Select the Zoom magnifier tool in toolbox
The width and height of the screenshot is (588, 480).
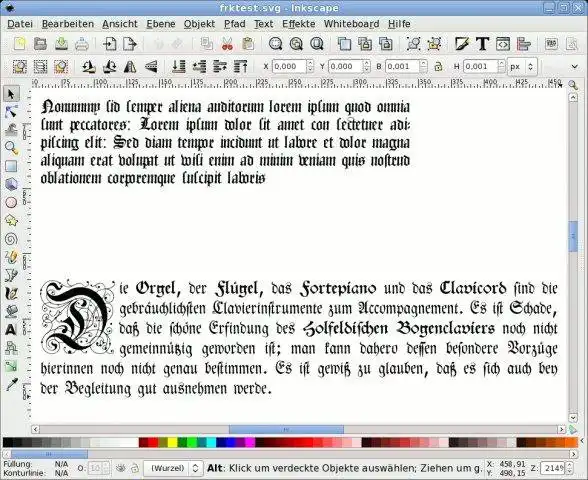(11, 148)
